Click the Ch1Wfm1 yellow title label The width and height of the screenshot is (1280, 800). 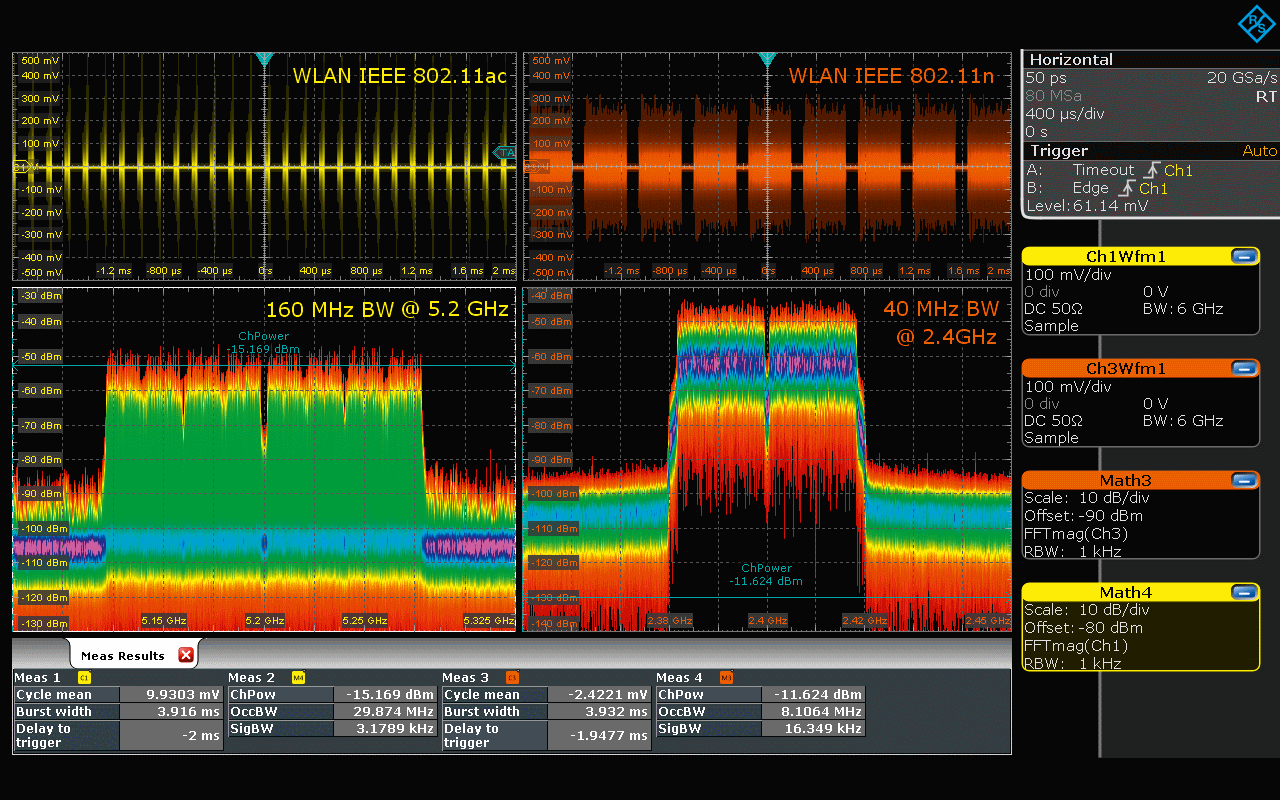(x=1125, y=256)
